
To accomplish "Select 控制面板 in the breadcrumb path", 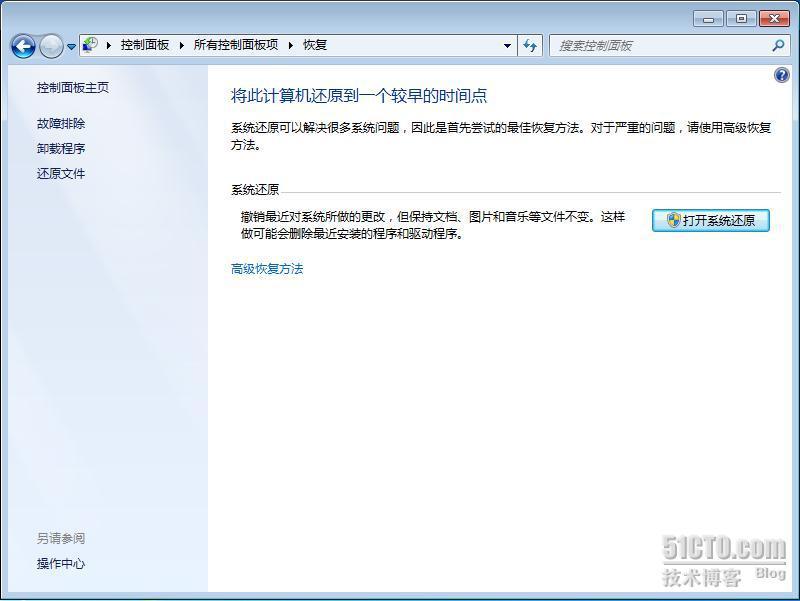I will [145, 45].
